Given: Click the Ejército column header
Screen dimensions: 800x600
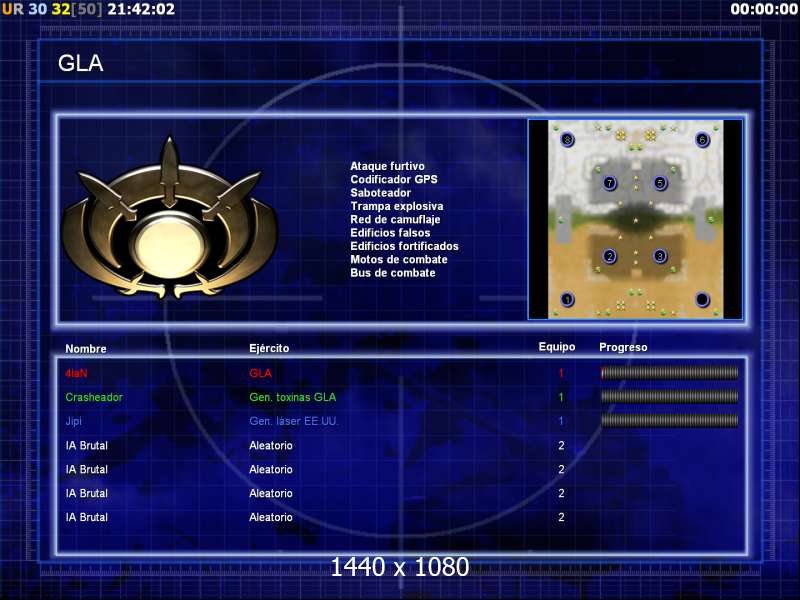Looking at the screenshot, I should click(269, 348).
